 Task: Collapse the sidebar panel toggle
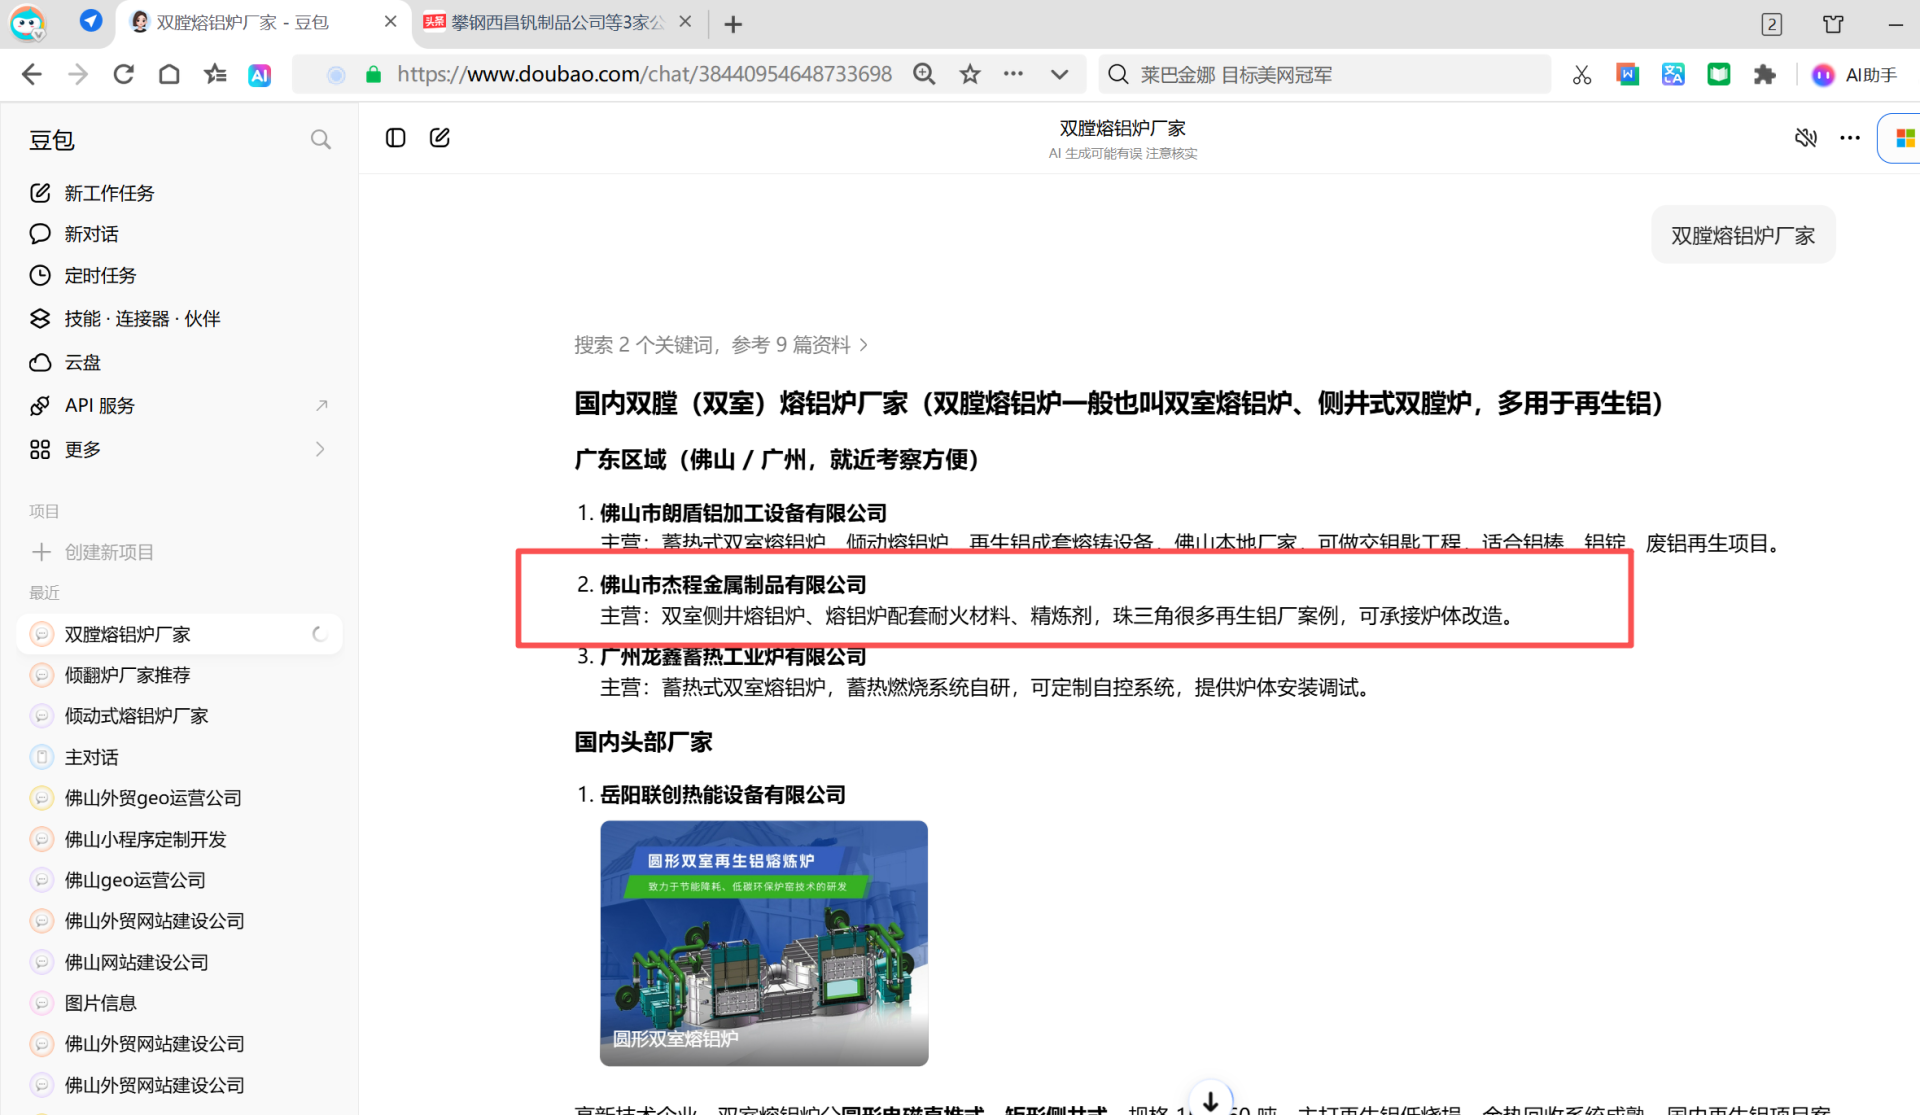396,138
